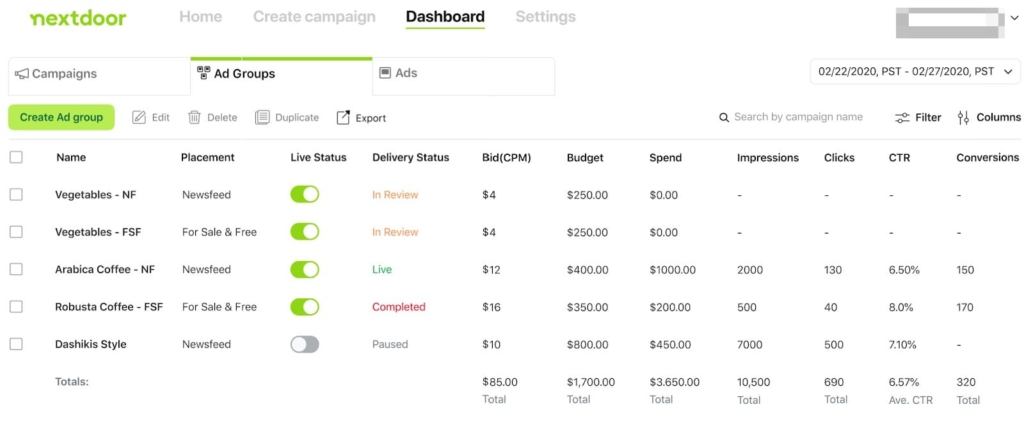Click the CTR column header
1024x423 pixels.
click(899, 157)
